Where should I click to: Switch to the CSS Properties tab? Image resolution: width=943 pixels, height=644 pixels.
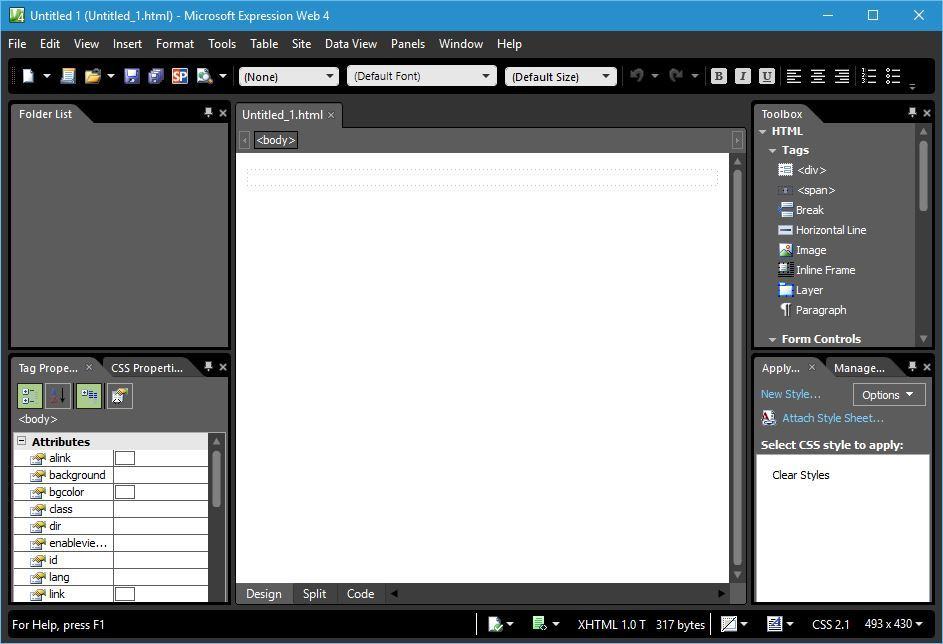tap(147, 368)
